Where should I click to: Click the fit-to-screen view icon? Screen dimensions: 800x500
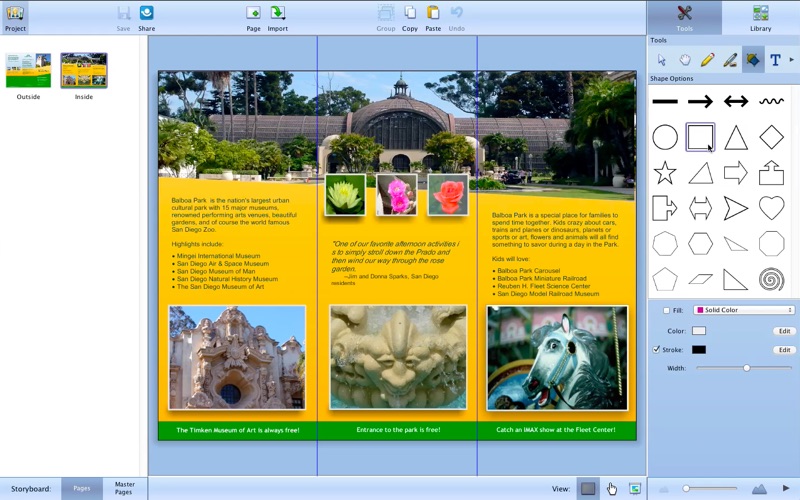point(634,489)
